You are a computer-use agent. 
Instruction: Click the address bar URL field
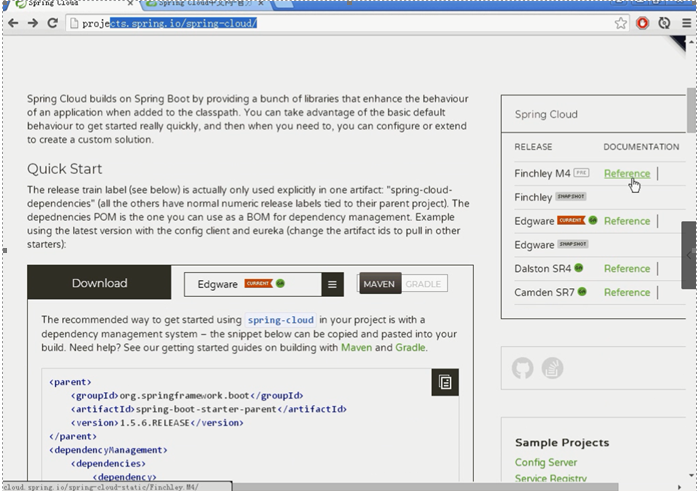tap(348, 23)
